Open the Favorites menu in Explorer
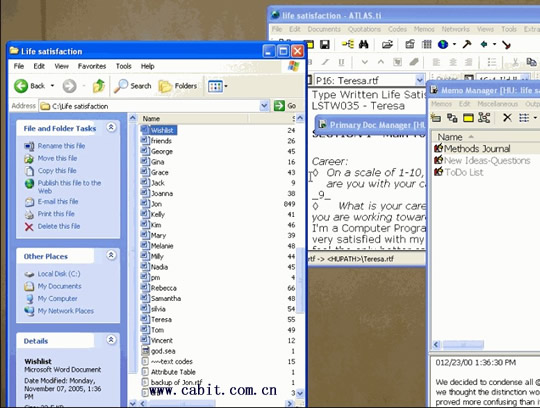The height and width of the screenshot is (408, 540). click(92, 66)
